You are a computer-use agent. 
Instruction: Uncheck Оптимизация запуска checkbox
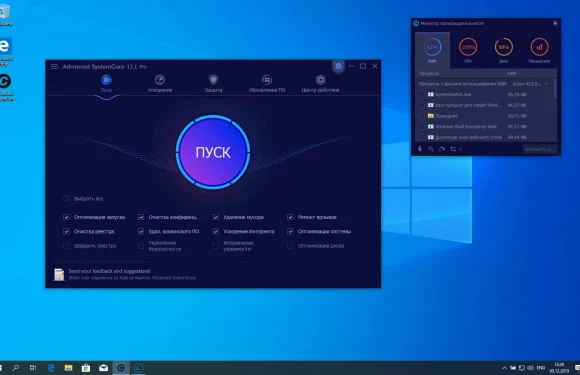point(66,217)
